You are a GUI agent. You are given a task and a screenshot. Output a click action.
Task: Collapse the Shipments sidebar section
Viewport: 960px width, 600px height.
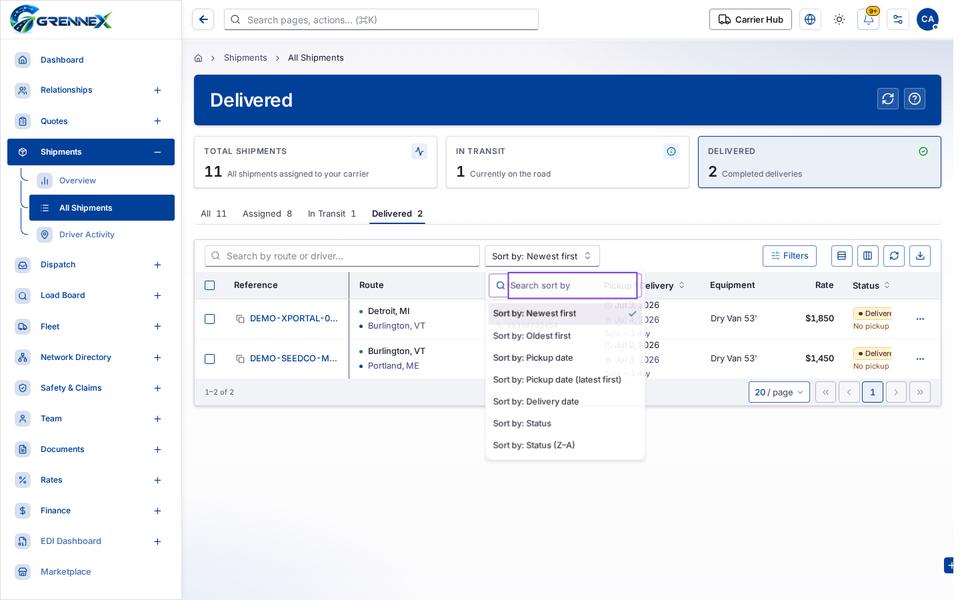[x=157, y=152]
